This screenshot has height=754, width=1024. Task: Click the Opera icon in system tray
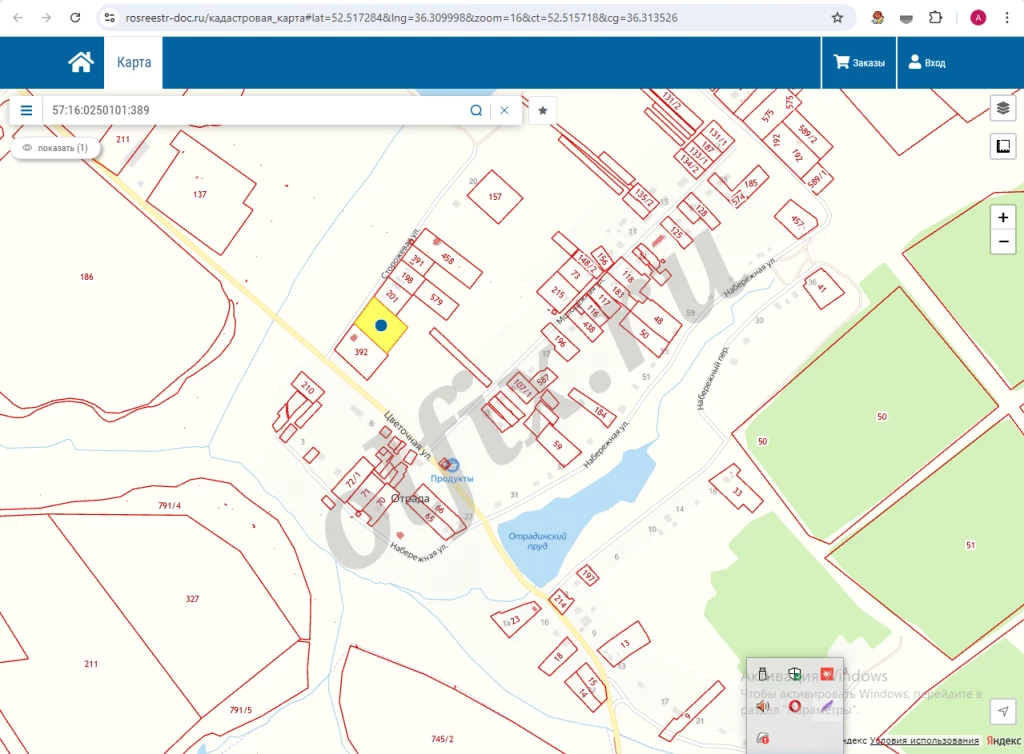[x=795, y=706]
